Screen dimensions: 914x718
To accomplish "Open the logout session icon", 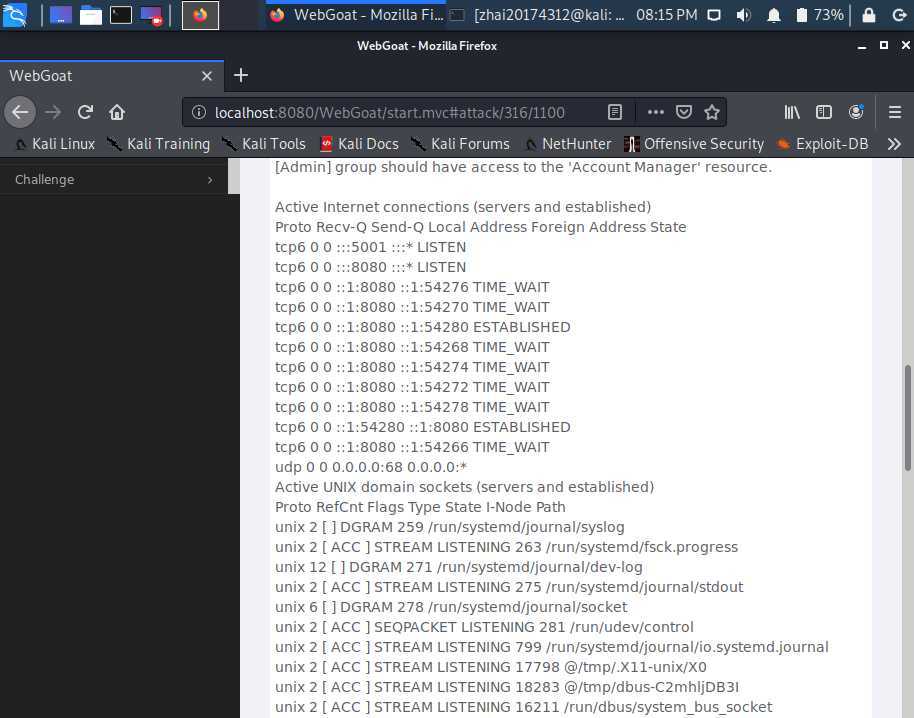I will 899,15.
